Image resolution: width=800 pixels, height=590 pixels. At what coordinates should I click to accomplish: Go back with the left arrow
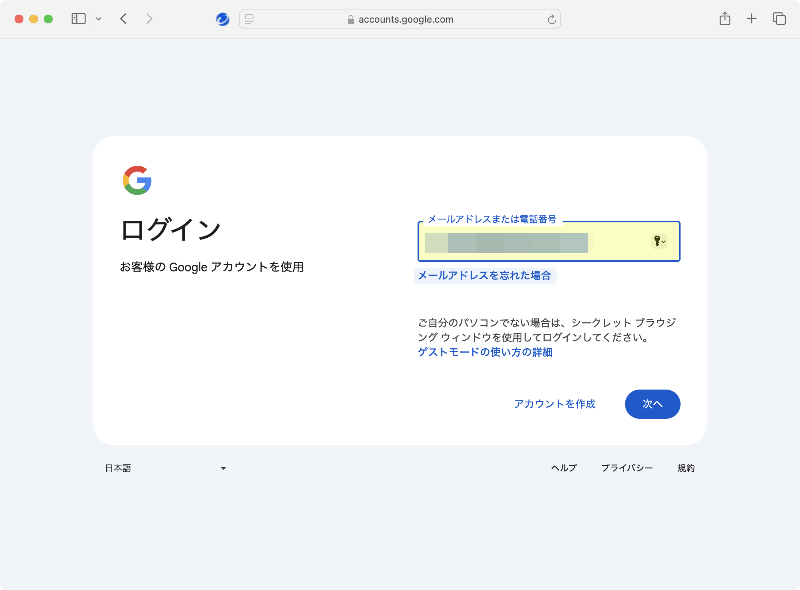pyautogui.click(x=123, y=19)
